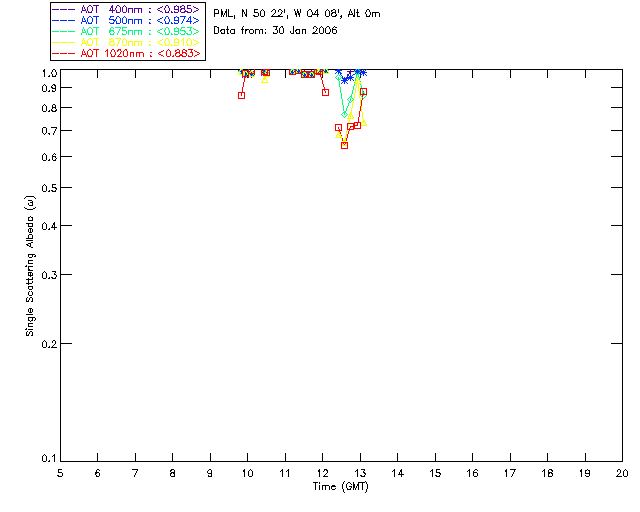The height and width of the screenshot is (512, 640).
Task: Click the y-axis tick label 0.4
Action: tap(49, 226)
